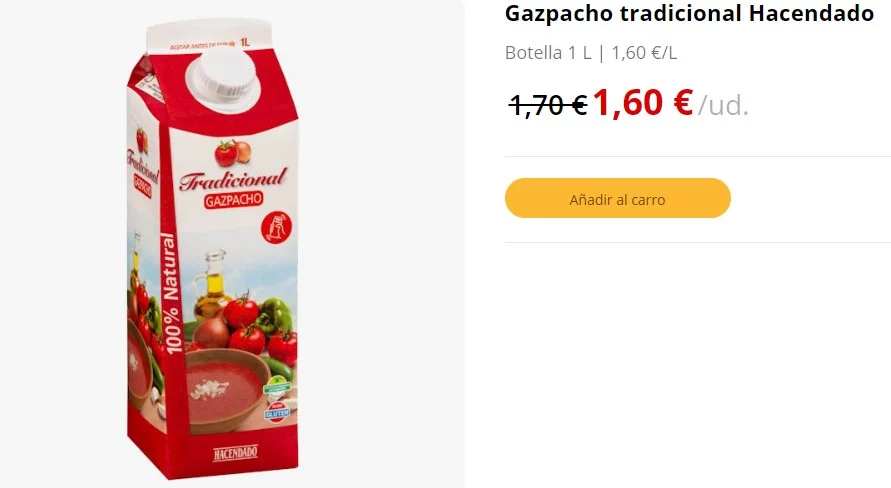Image resolution: width=891 pixels, height=488 pixels.
Task: Click the Gazpacho tradicional Hacendado title
Action: point(689,14)
